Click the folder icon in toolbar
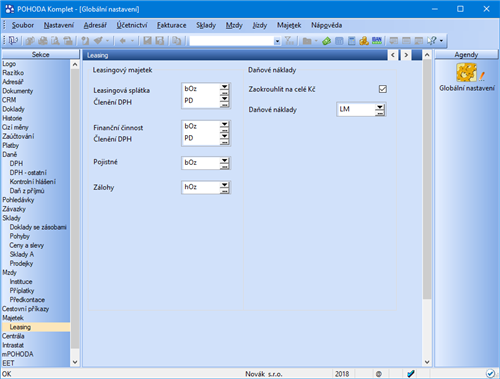 [307, 41]
